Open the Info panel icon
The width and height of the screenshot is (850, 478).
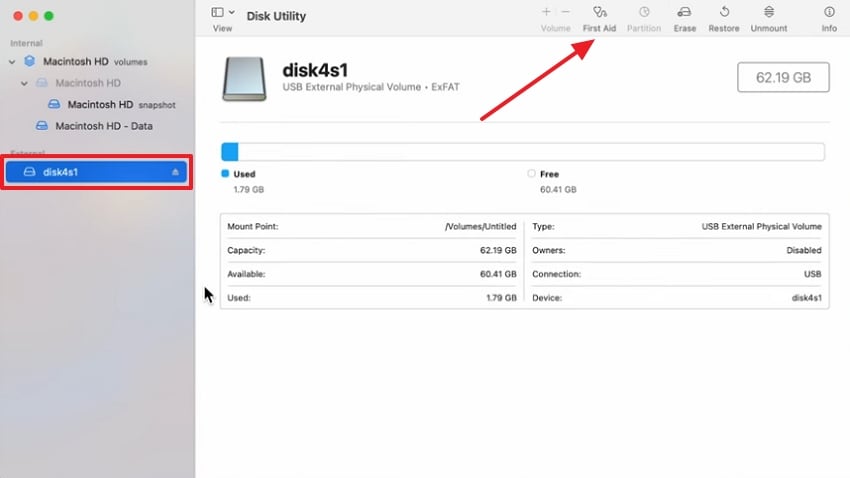[x=829, y=12]
